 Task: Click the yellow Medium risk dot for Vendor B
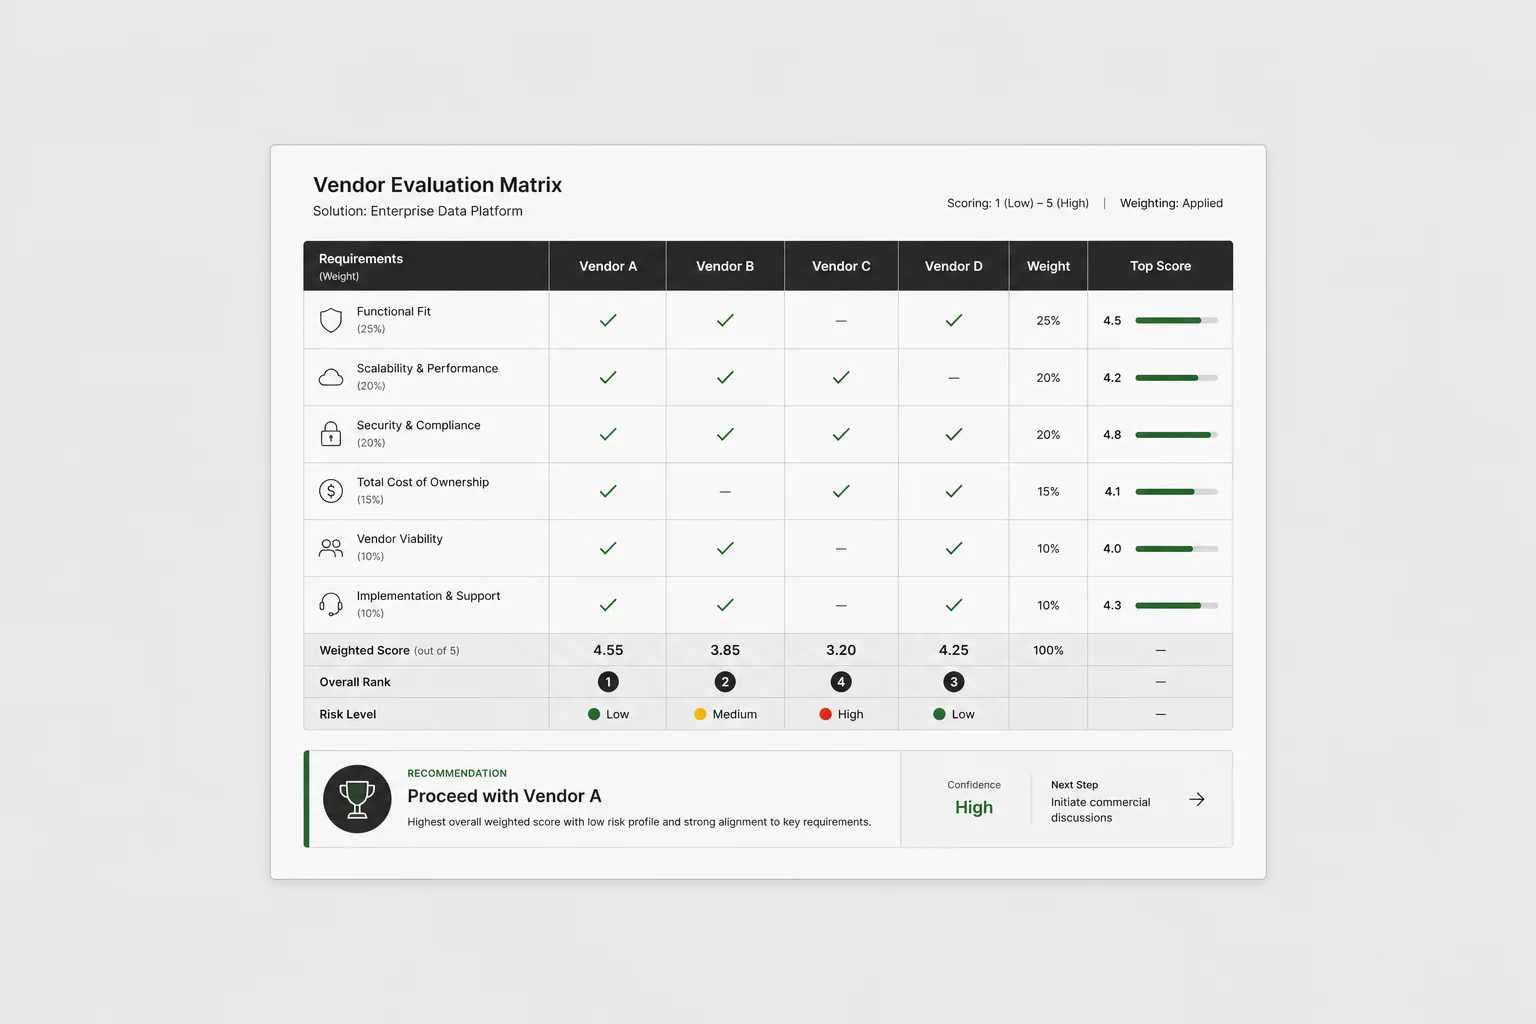(x=700, y=714)
